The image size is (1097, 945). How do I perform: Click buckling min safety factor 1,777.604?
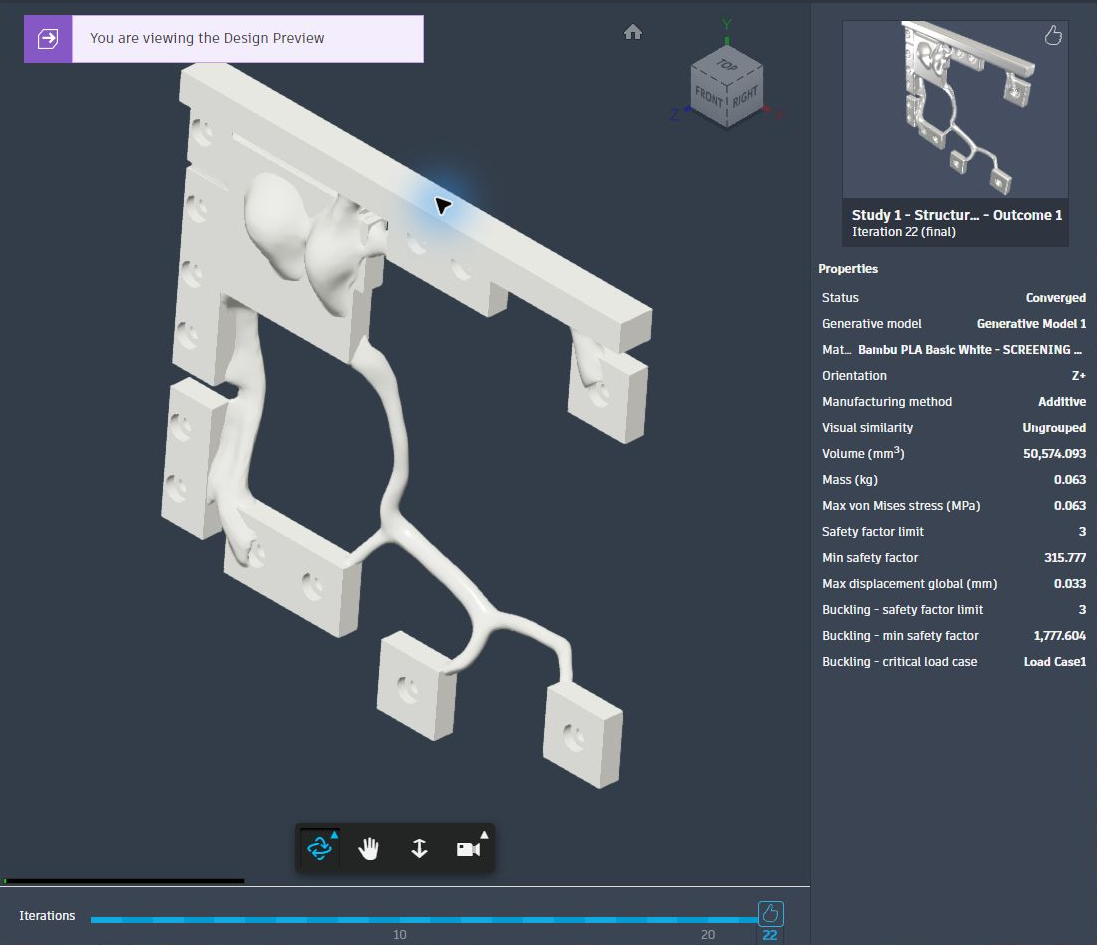[1059, 635]
